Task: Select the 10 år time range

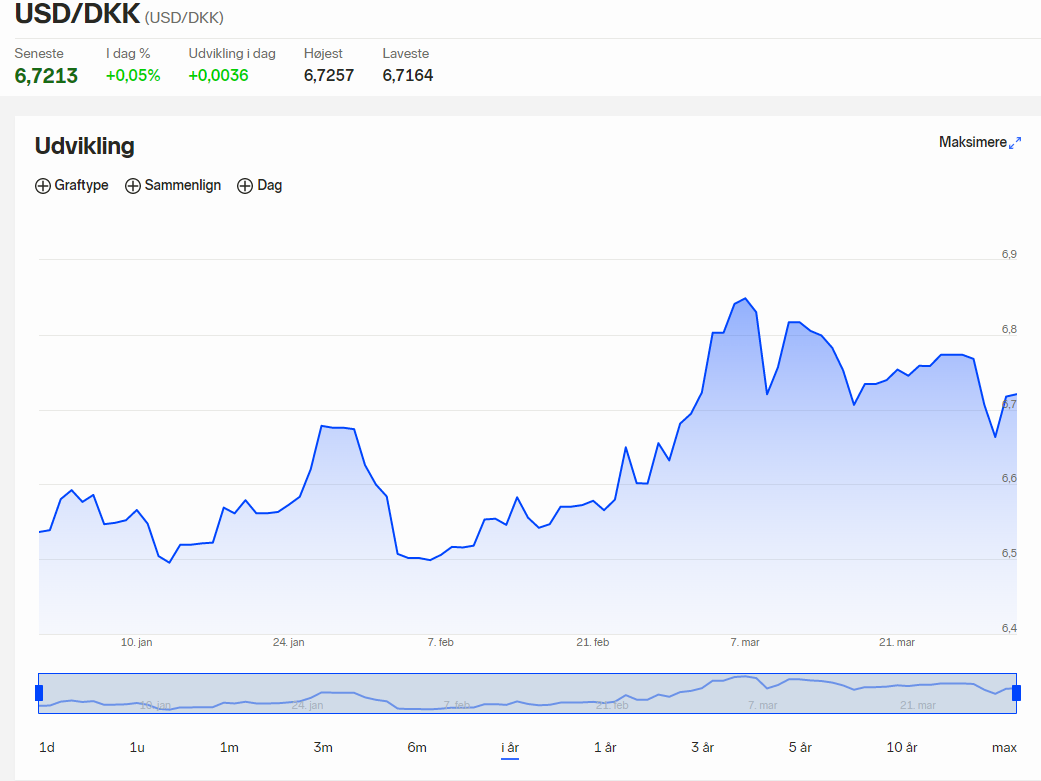Action: [902, 747]
